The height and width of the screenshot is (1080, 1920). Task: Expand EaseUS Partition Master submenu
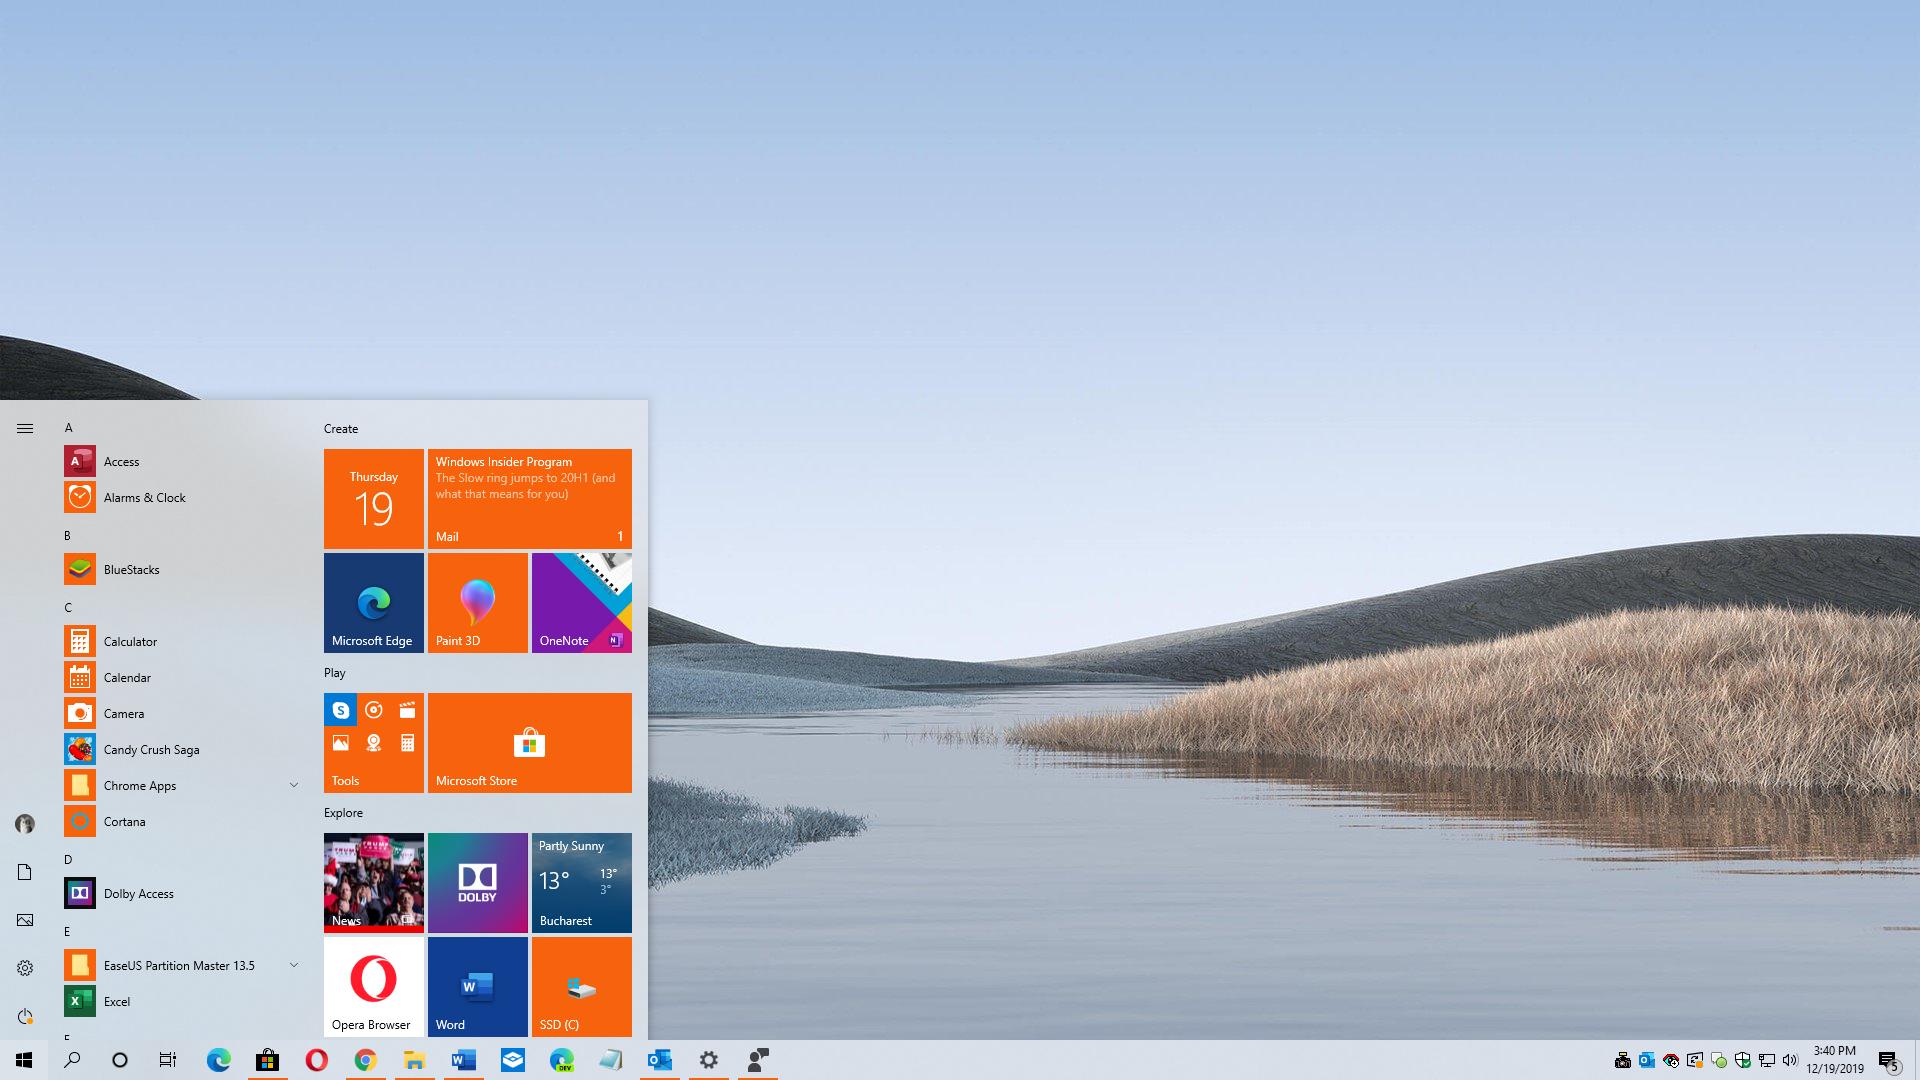coord(295,964)
